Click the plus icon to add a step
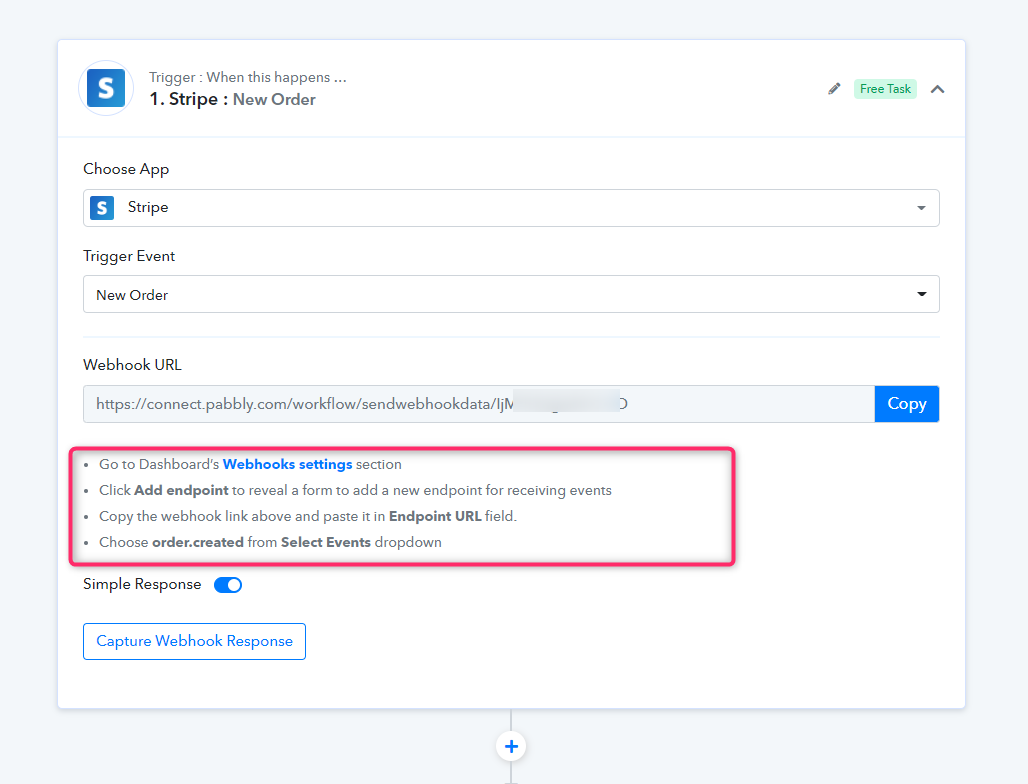 coord(511,746)
